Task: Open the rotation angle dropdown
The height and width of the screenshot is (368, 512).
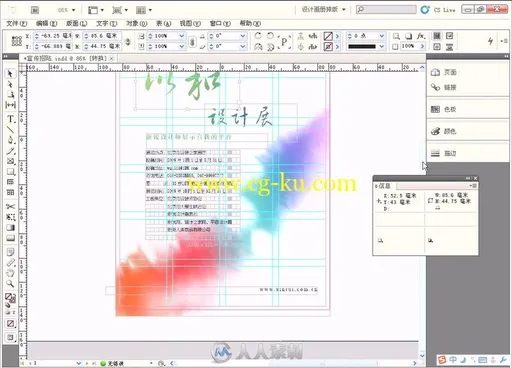Action: click(x=243, y=36)
